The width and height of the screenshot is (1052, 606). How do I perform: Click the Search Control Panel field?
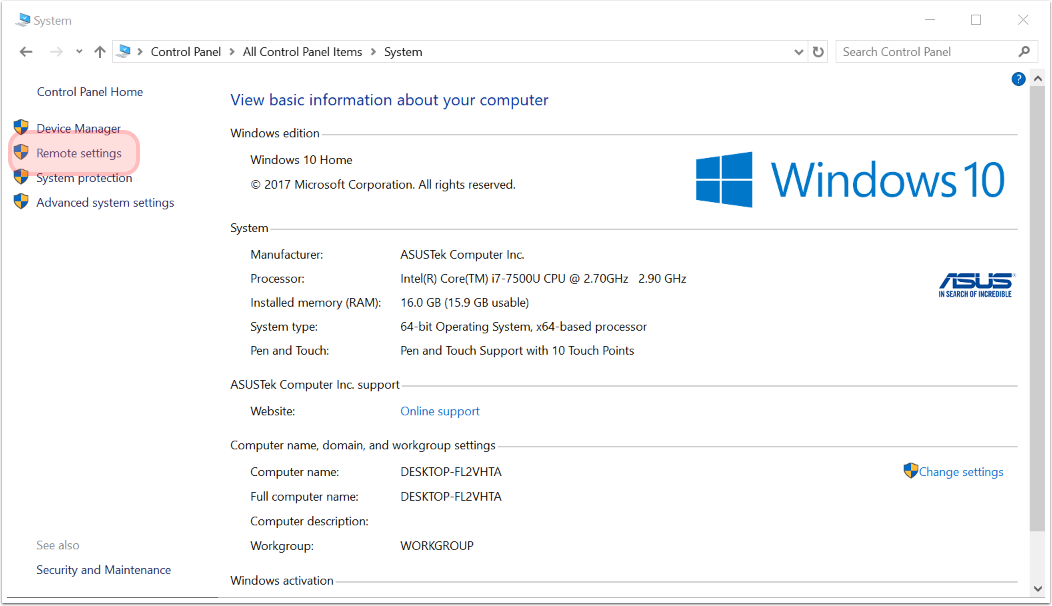click(935, 52)
